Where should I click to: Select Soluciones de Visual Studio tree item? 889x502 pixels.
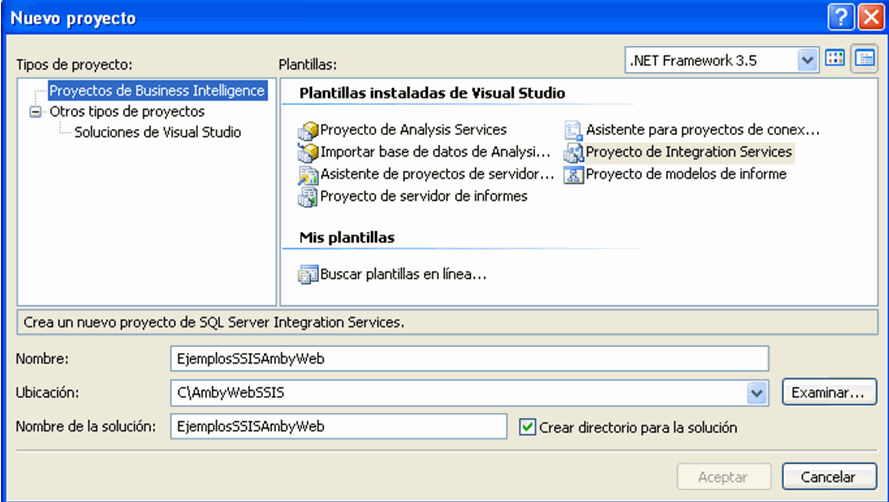pyautogui.click(x=158, y=133)
